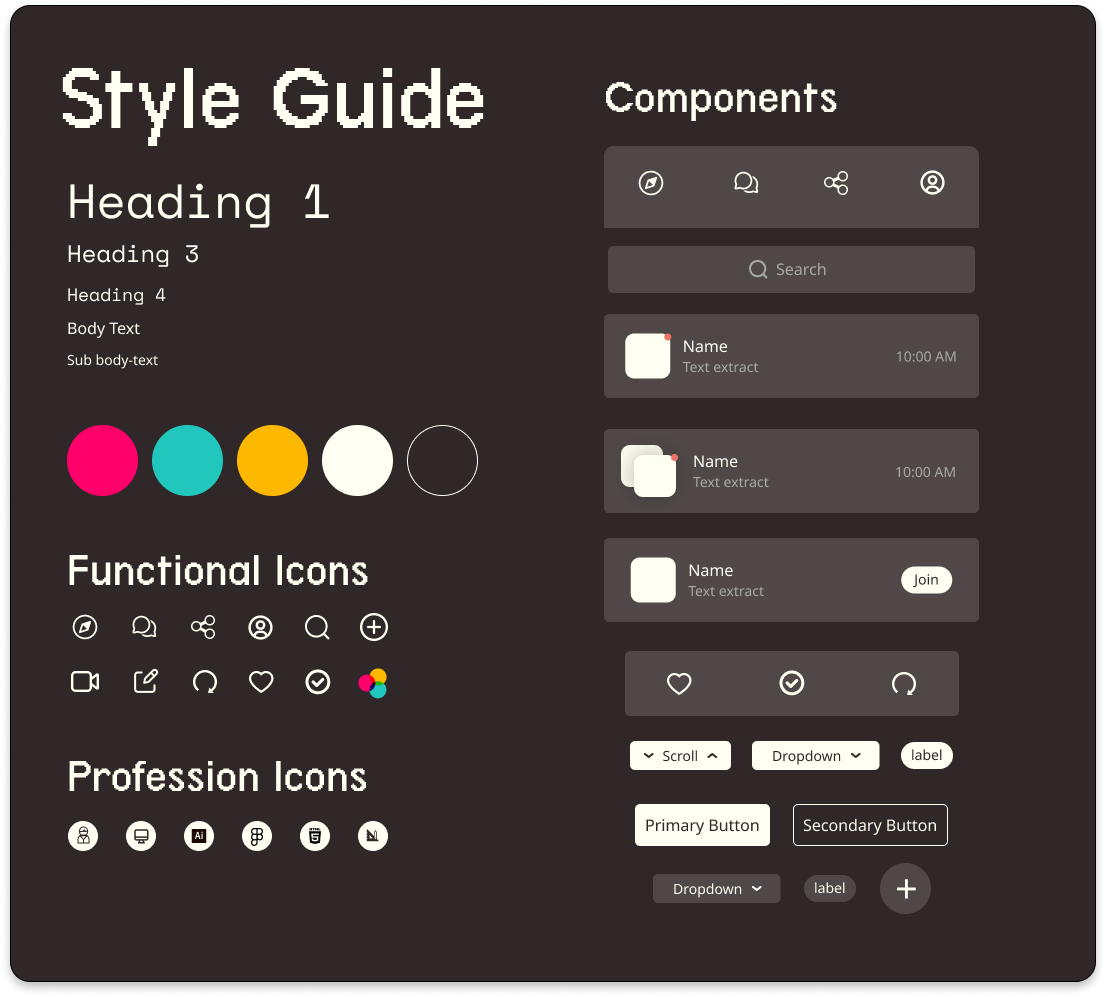The height and width of the screenshot is (997, 1106).
Task: Select the ruler and triangle profession icon
Action: (x=372, y=836)
